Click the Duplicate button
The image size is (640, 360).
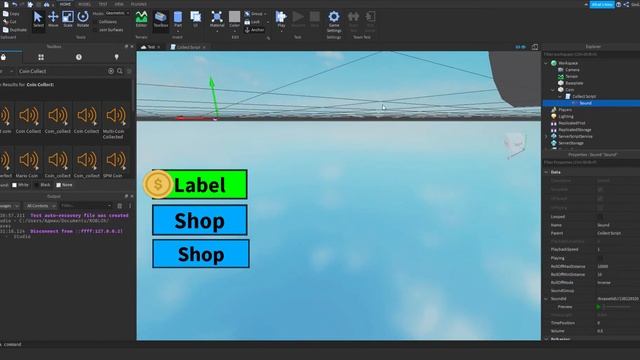tap(15, 30)
